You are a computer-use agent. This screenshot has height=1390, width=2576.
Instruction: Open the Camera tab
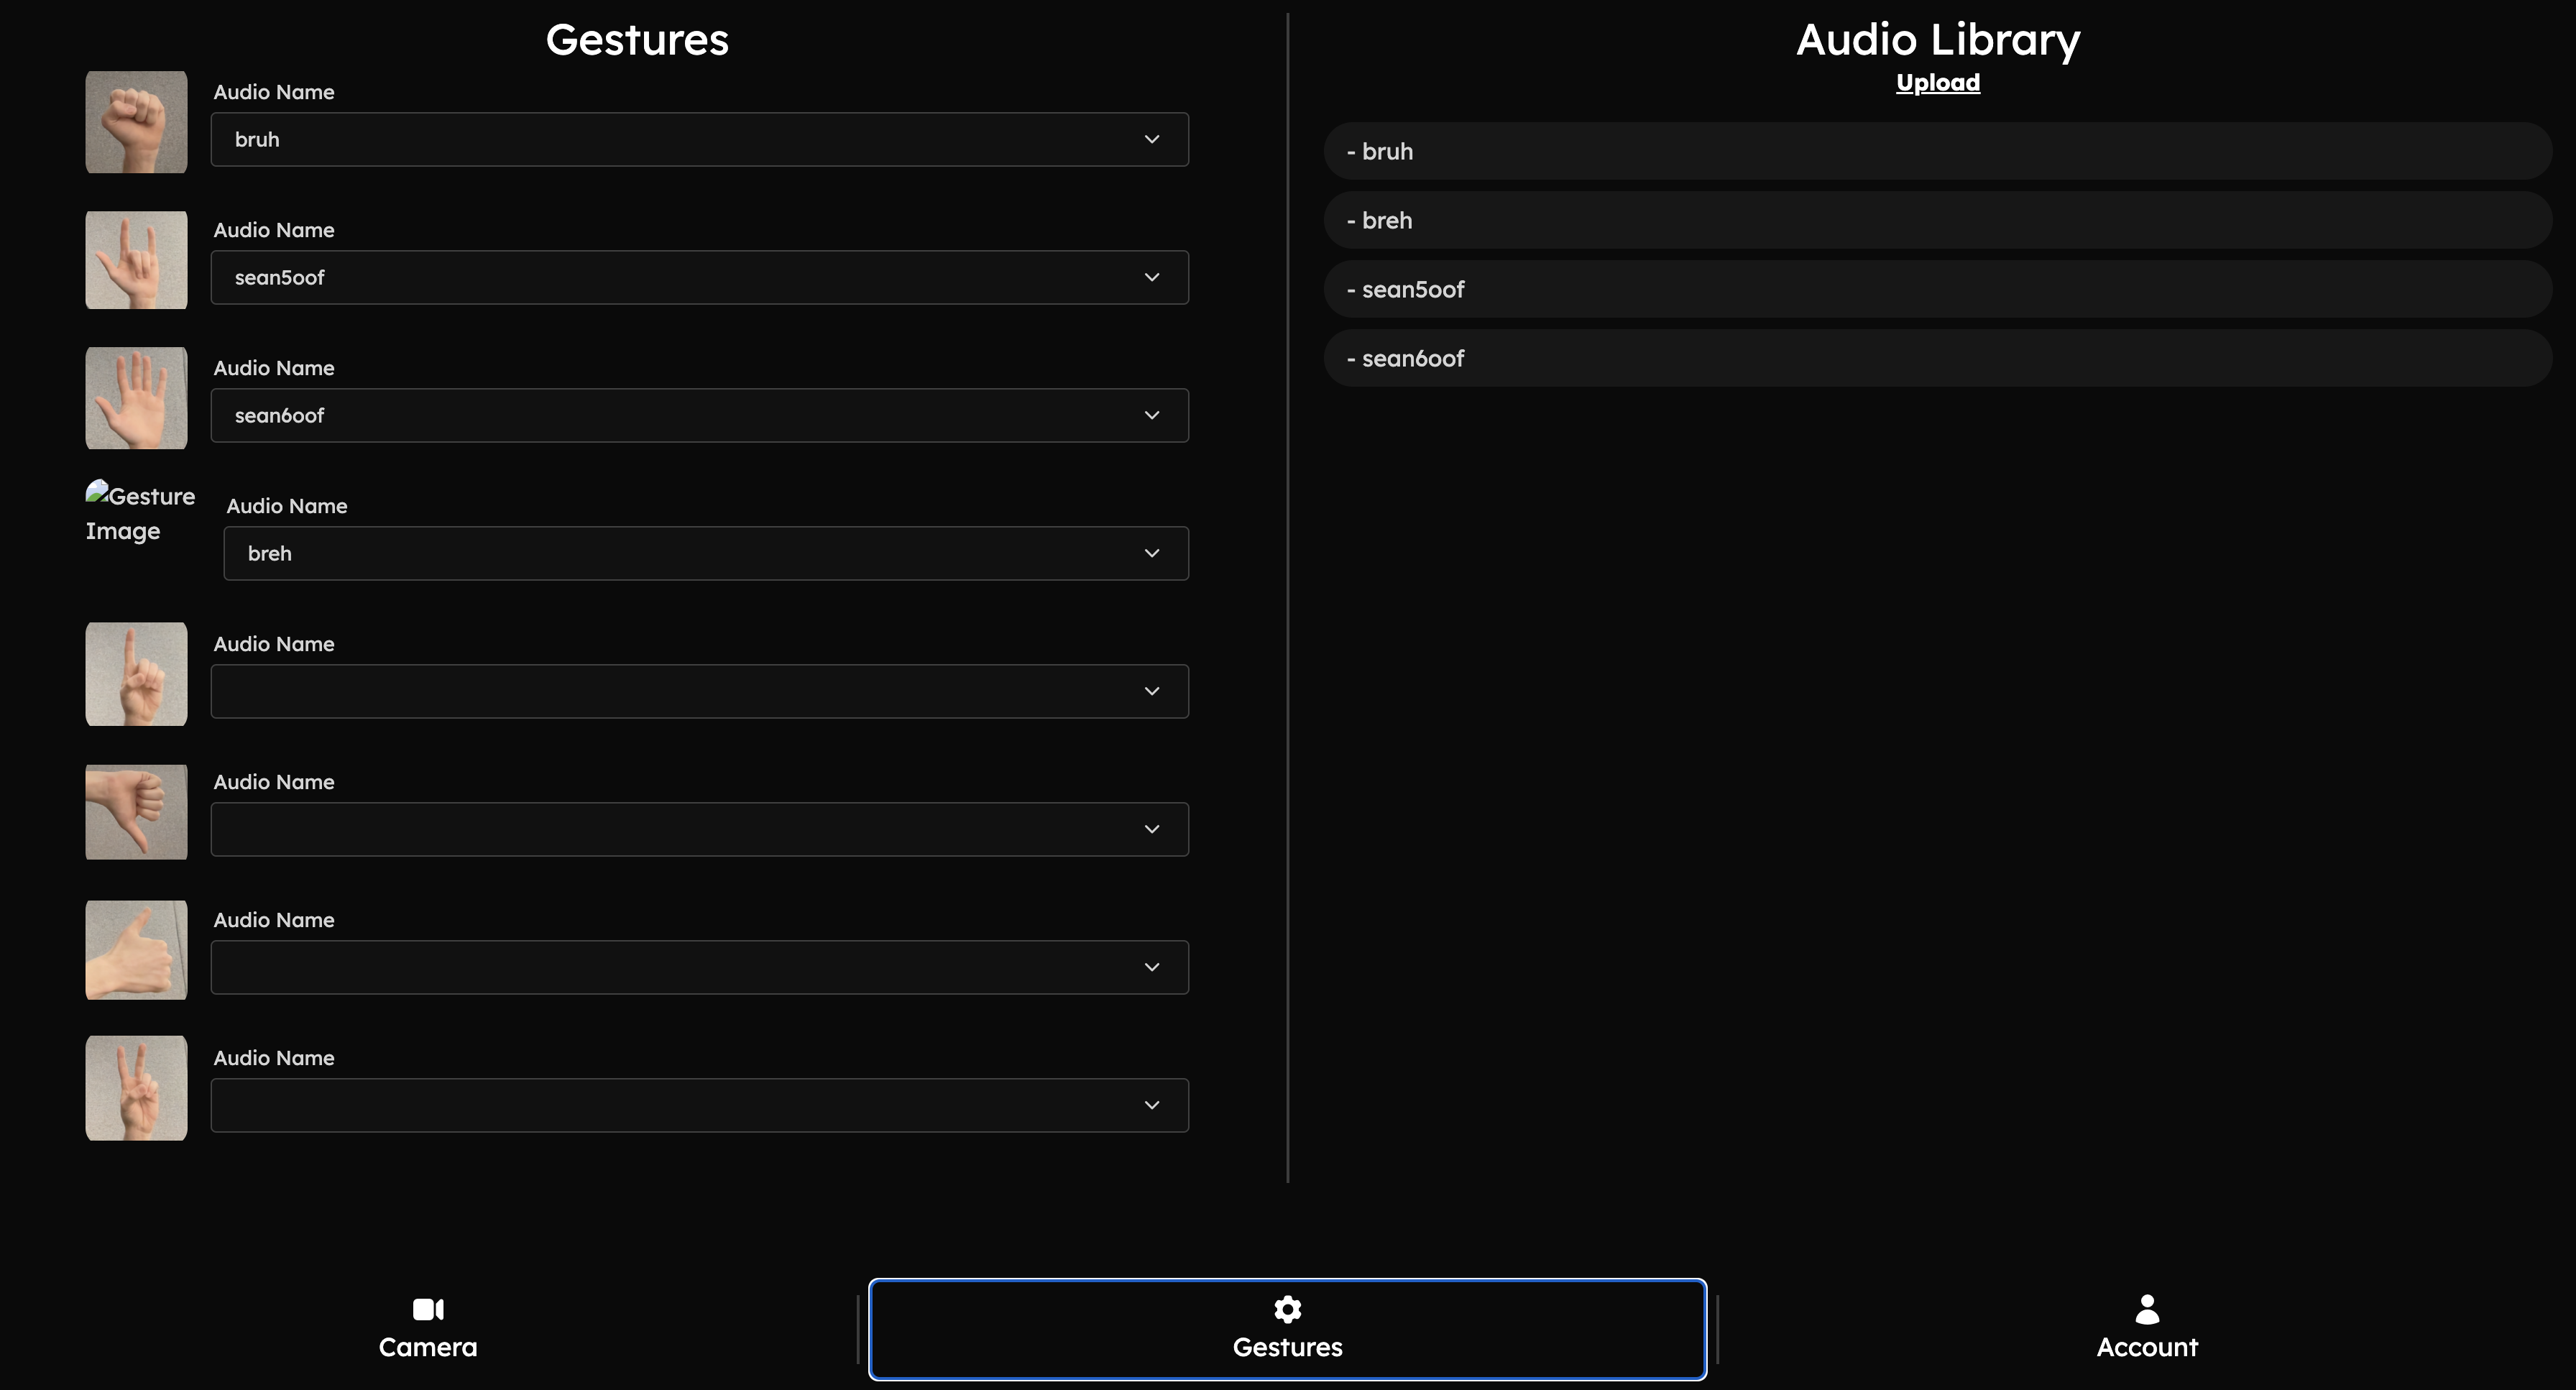(428, 1329)
